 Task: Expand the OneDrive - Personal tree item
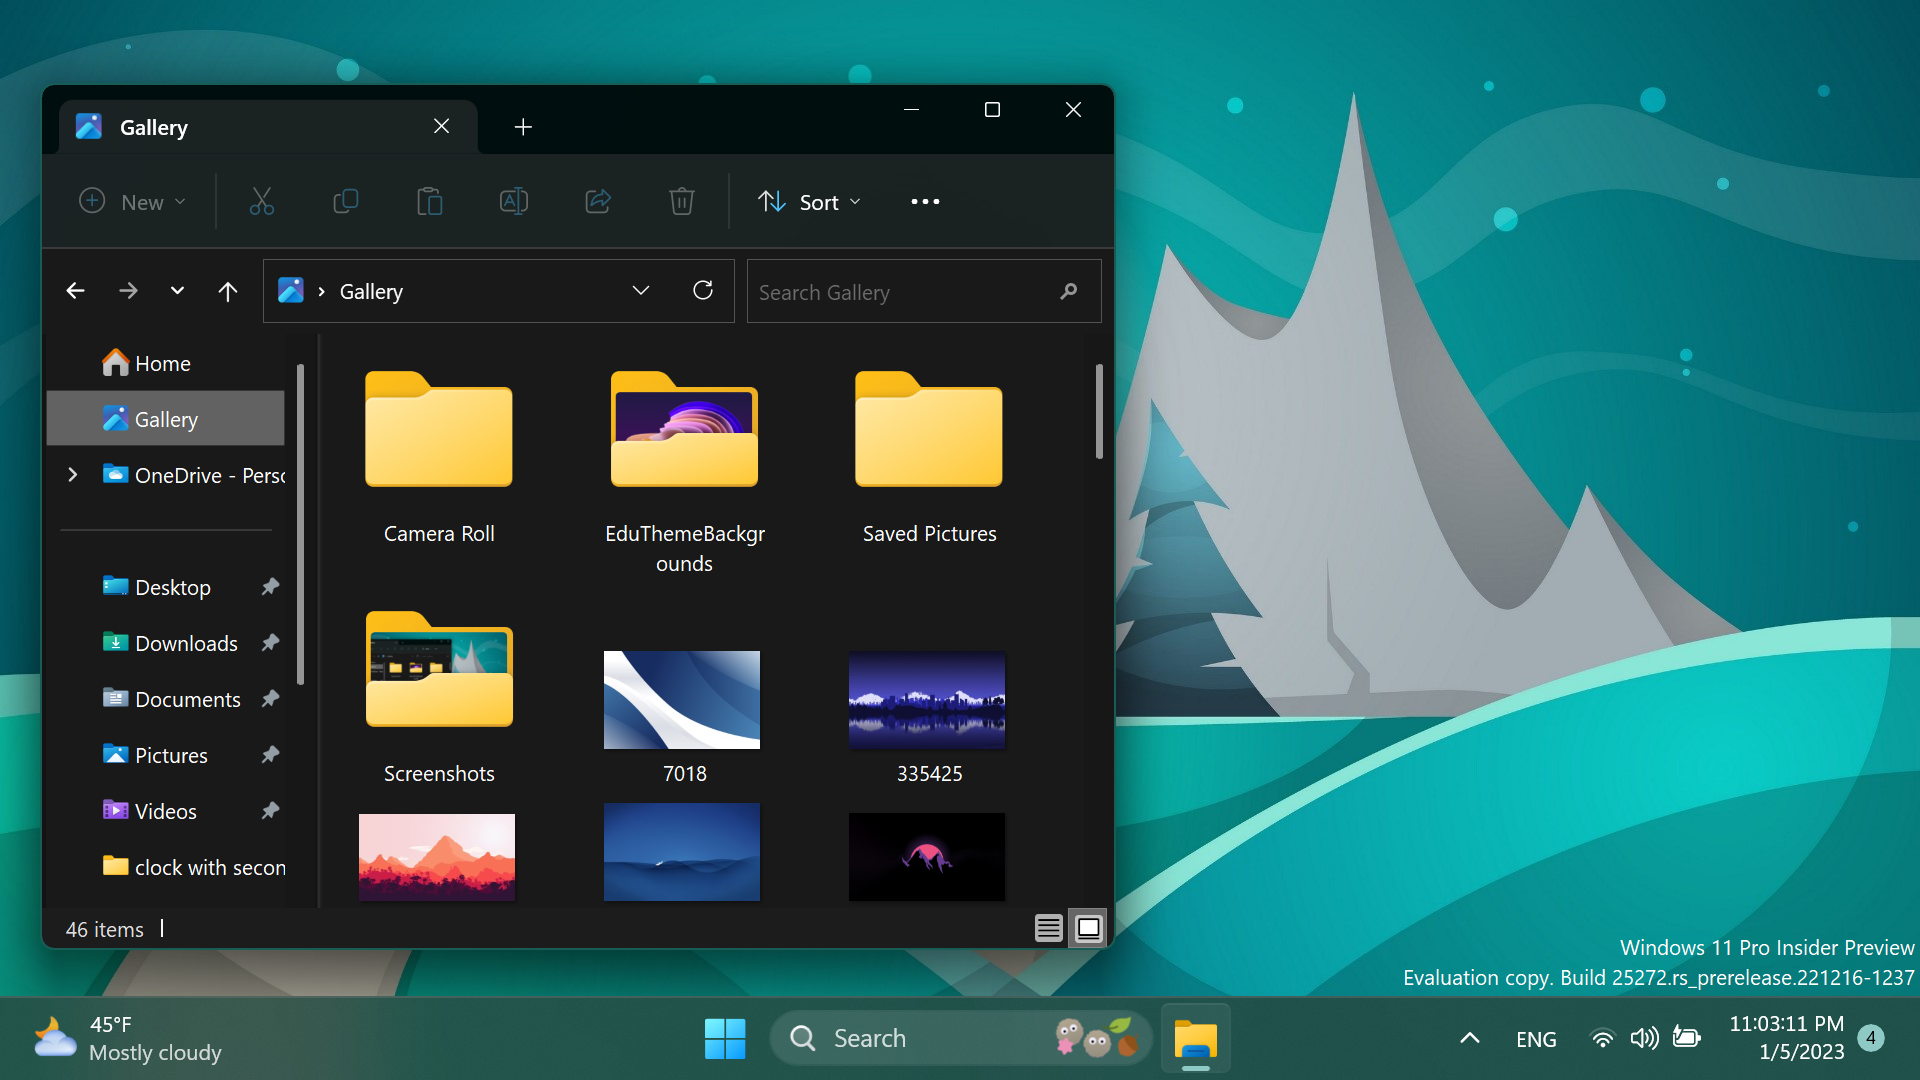71,475
